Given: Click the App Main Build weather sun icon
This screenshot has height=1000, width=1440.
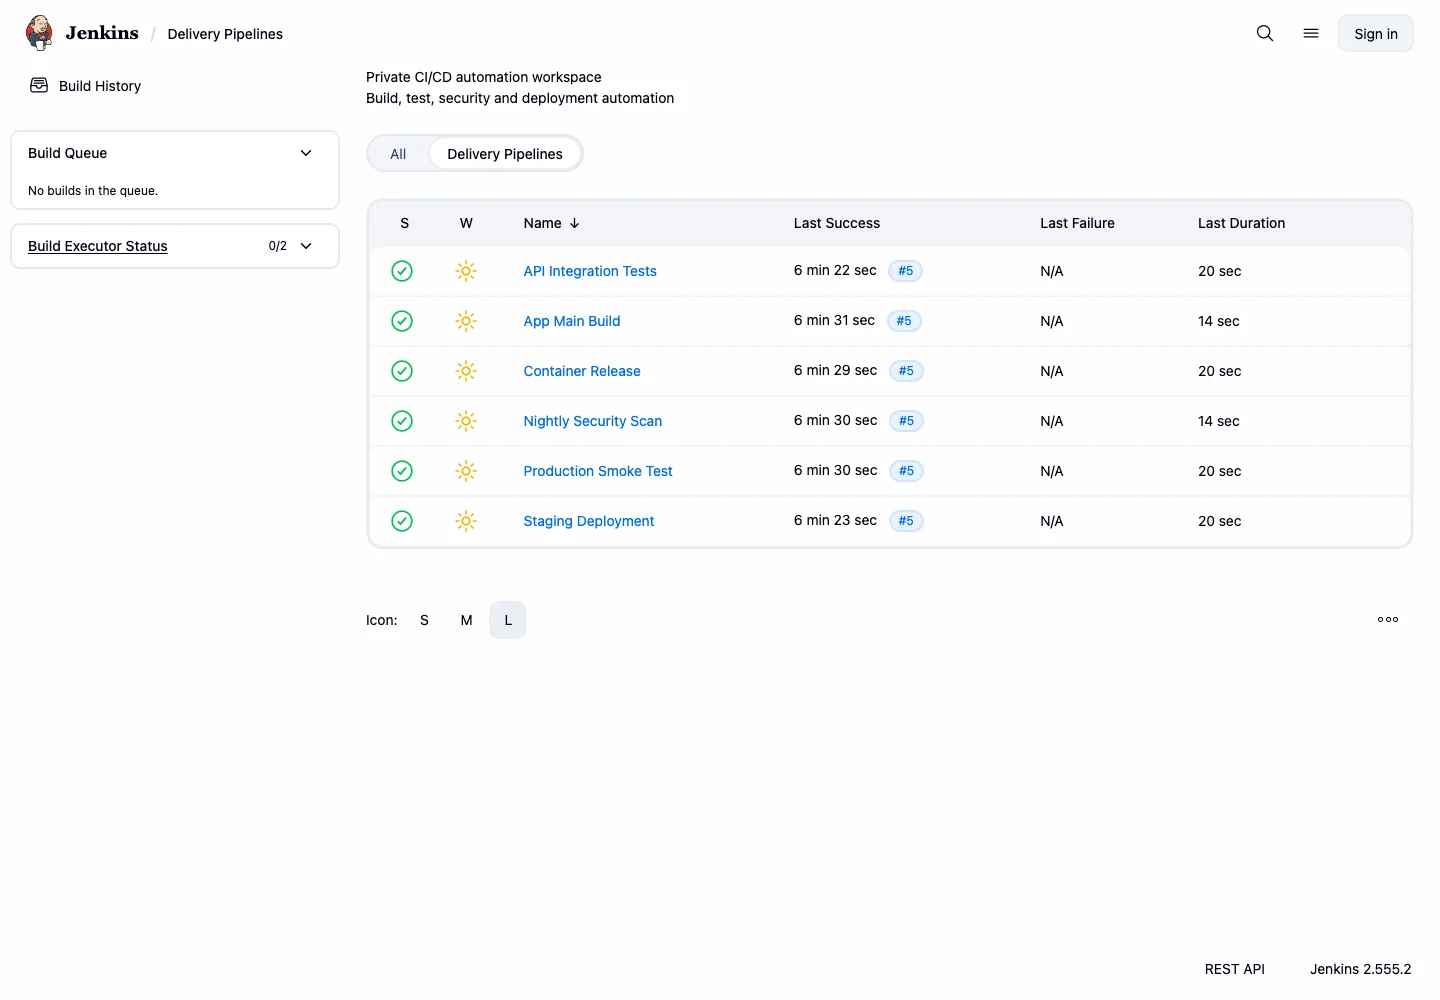Looking at the screenshot, I should (x=466, y=321).
